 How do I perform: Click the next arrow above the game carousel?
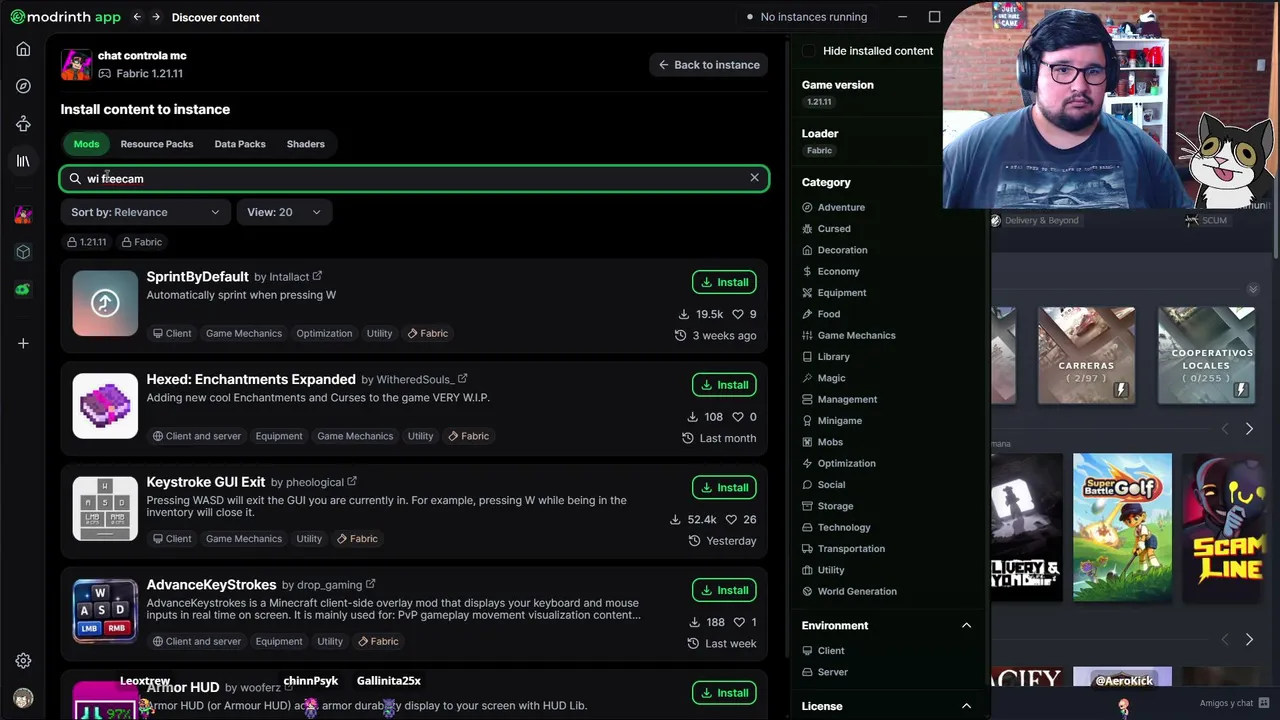(1249, 429)
